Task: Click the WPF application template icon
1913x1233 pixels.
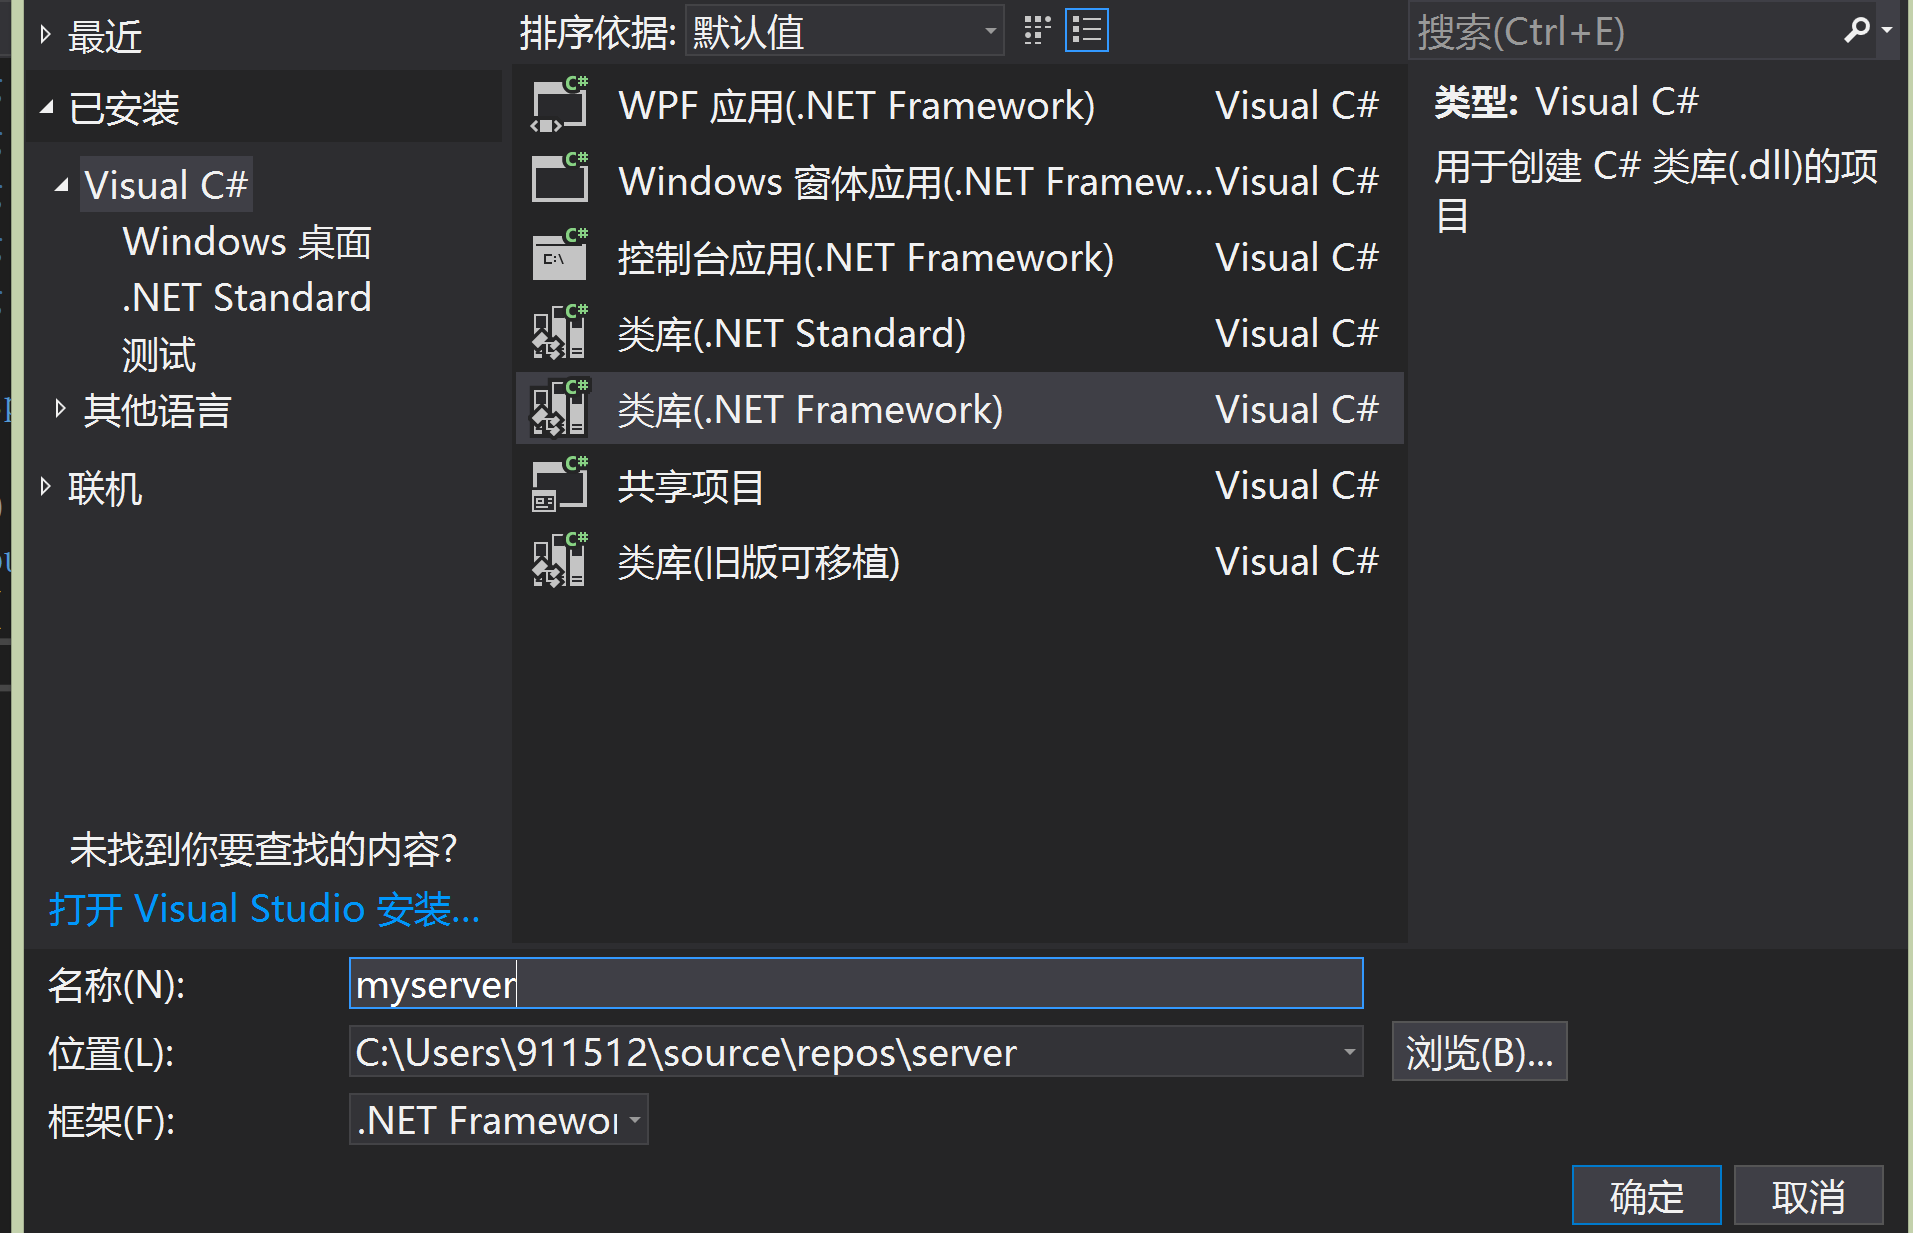Action: pyautogui.click(x=559, y=105)
